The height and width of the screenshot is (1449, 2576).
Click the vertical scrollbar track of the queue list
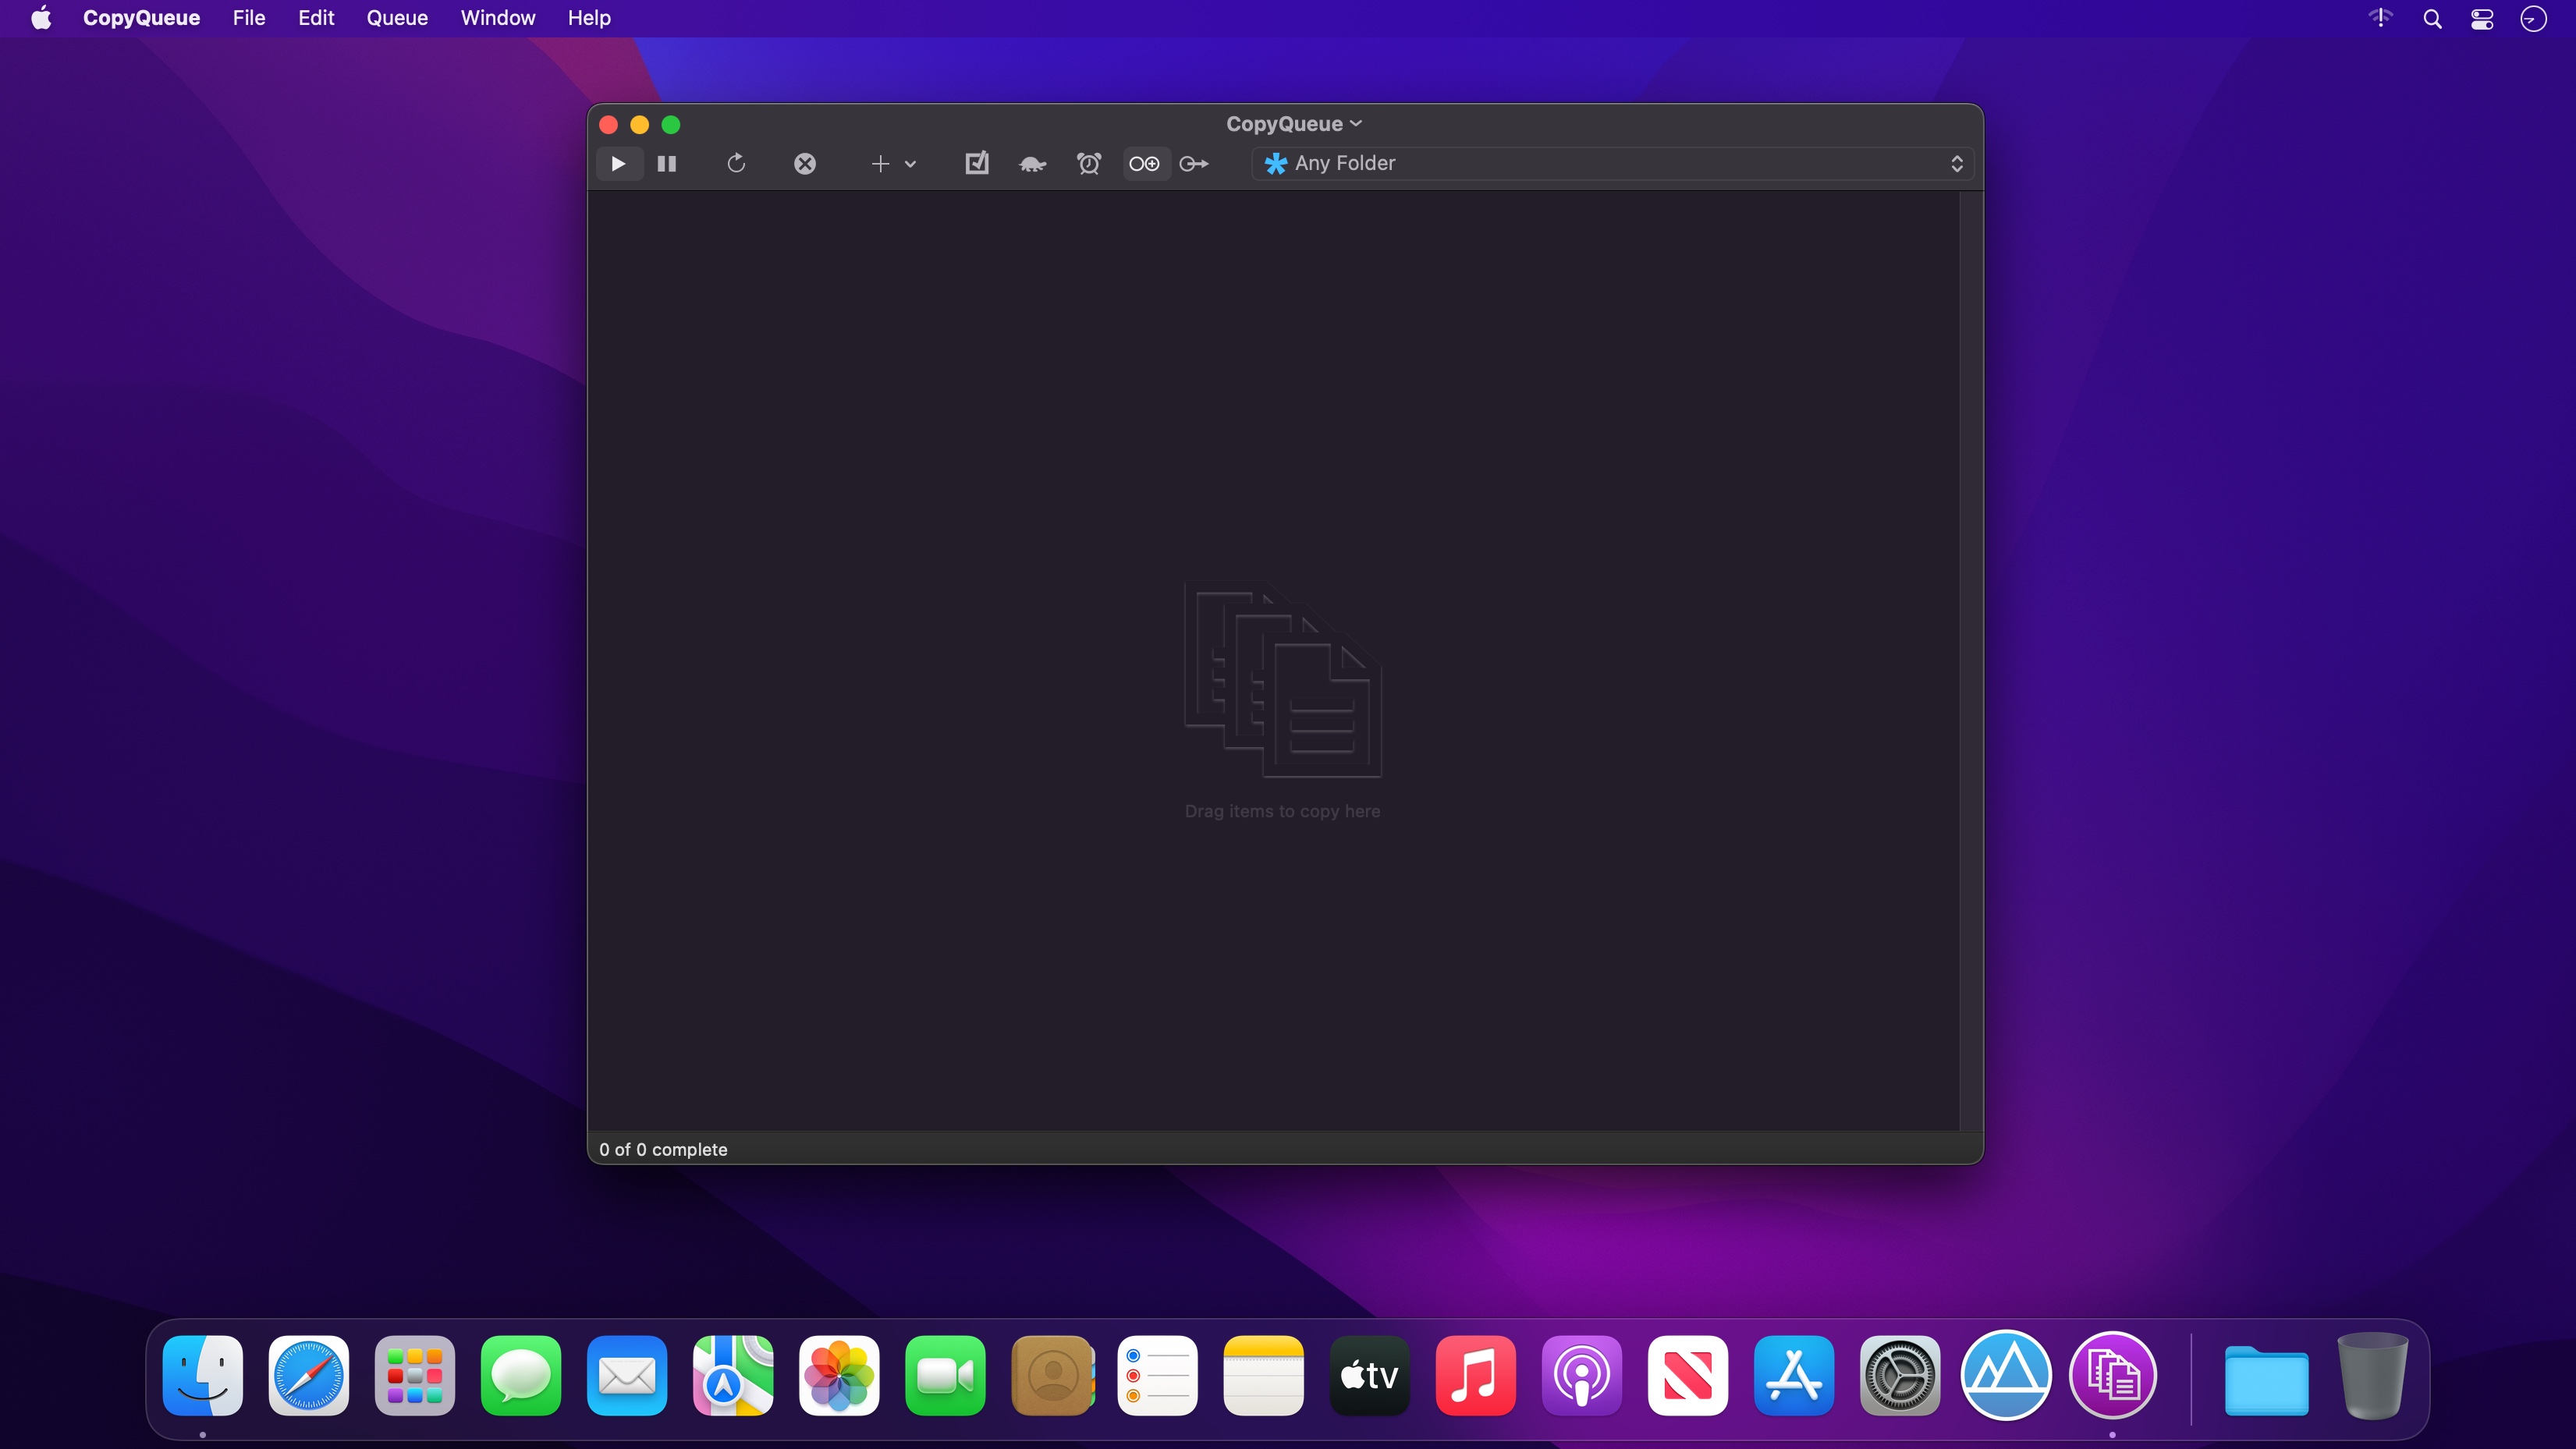pos(1970,660)
